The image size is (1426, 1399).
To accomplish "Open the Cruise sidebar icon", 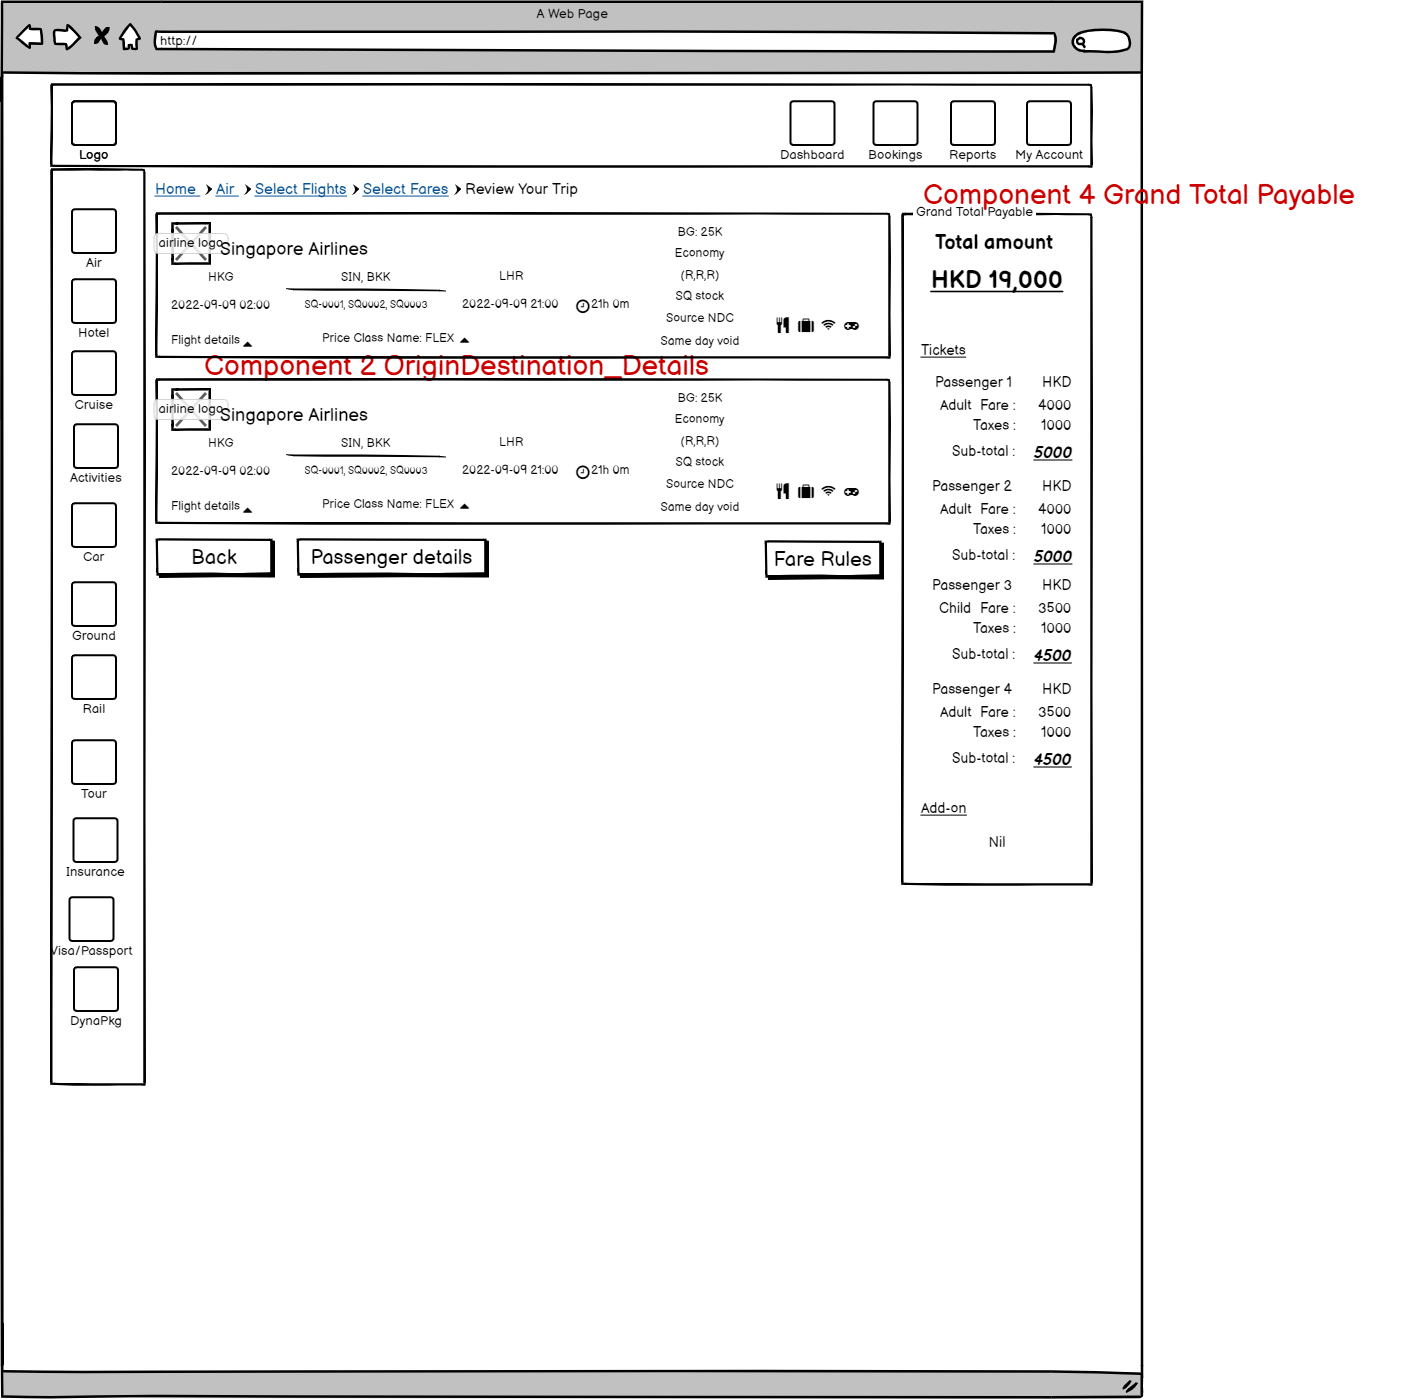I will pos(94,374).
